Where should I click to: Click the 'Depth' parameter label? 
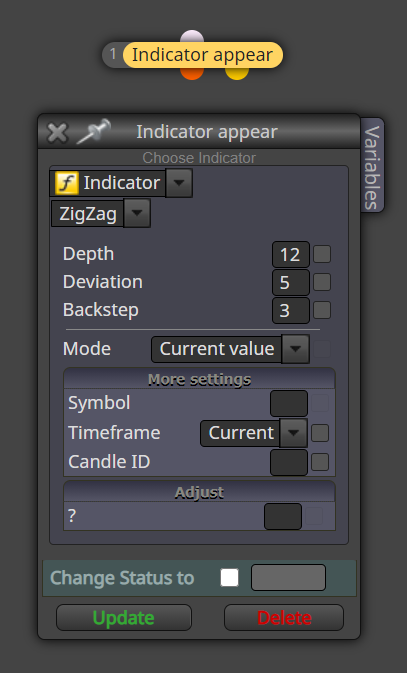click(x=88, y=254)
